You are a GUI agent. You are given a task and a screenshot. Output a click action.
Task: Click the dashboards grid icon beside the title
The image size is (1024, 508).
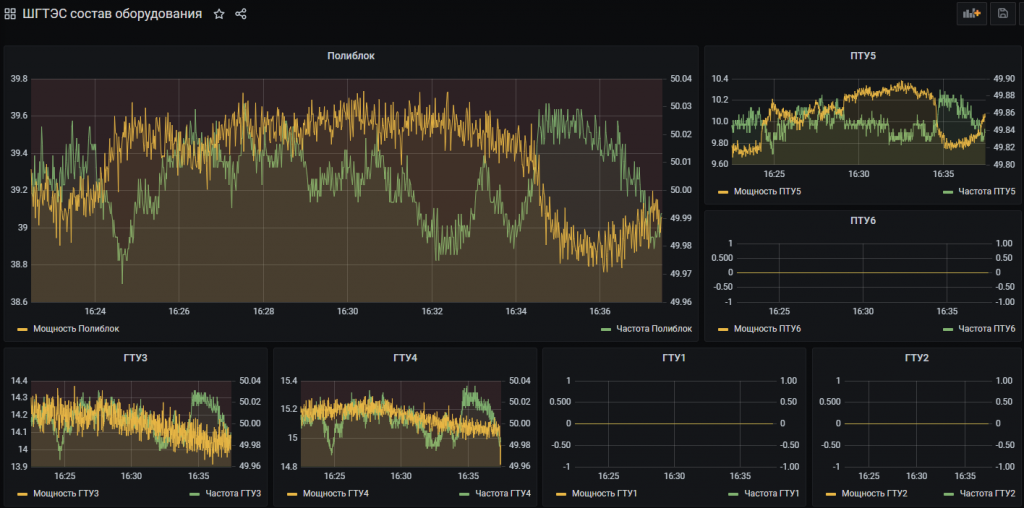pyautogui.click(x=10, y=14)
